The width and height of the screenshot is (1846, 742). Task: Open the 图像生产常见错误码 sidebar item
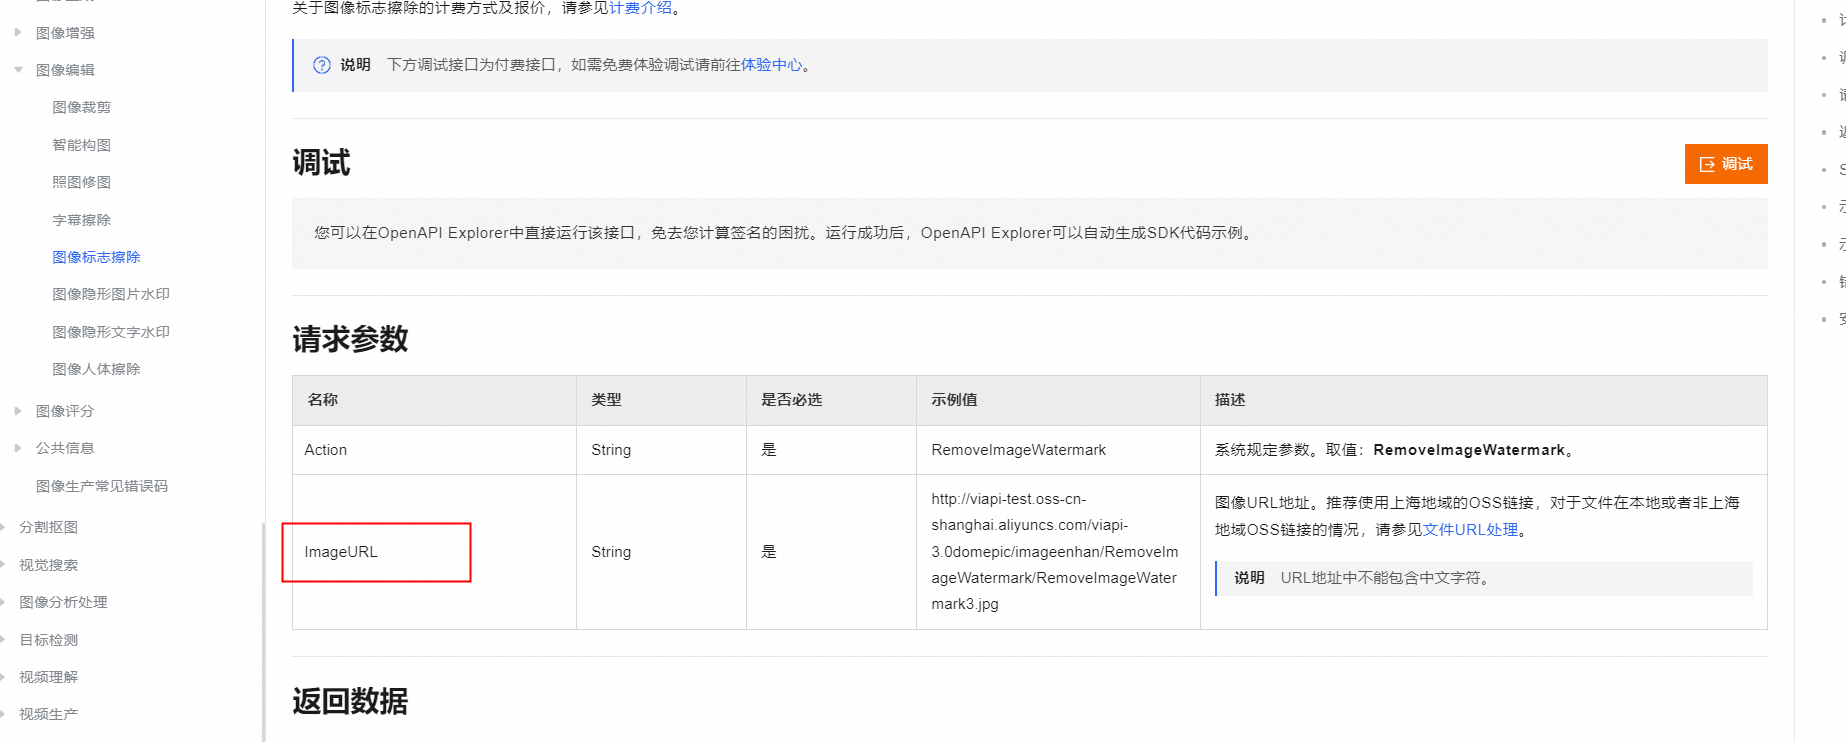(102, 486)
